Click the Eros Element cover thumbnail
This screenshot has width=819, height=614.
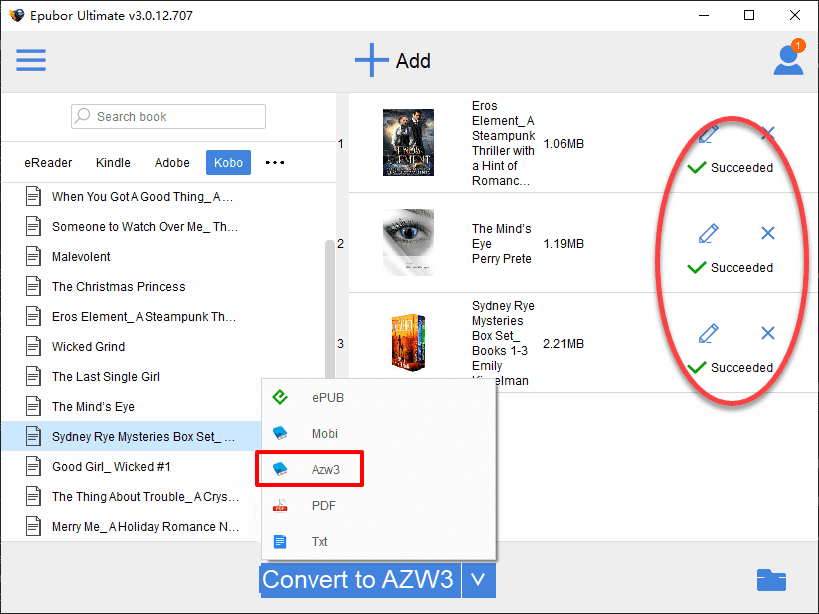pyautogui.click(x=408, y=143)
